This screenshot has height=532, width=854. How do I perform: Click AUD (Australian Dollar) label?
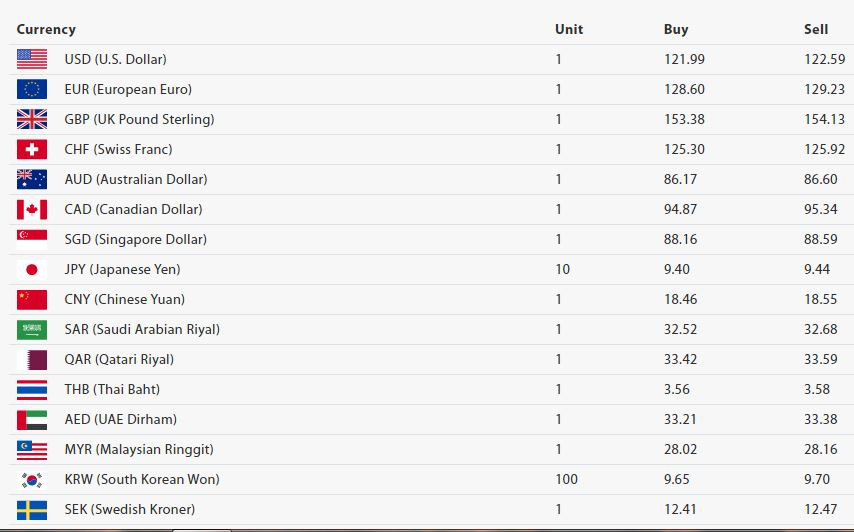(x=136, y=179)
